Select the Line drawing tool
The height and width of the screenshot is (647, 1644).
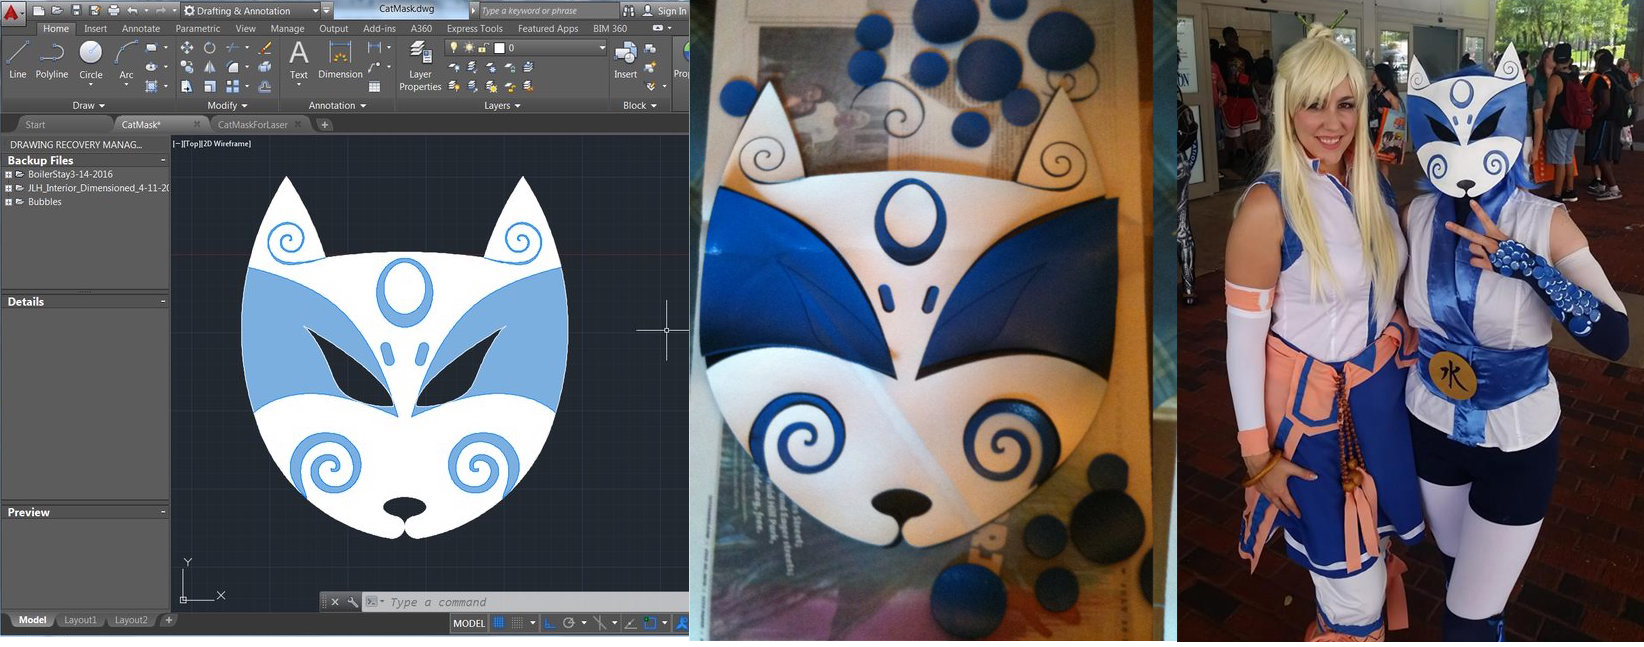(x=18, y=59)
